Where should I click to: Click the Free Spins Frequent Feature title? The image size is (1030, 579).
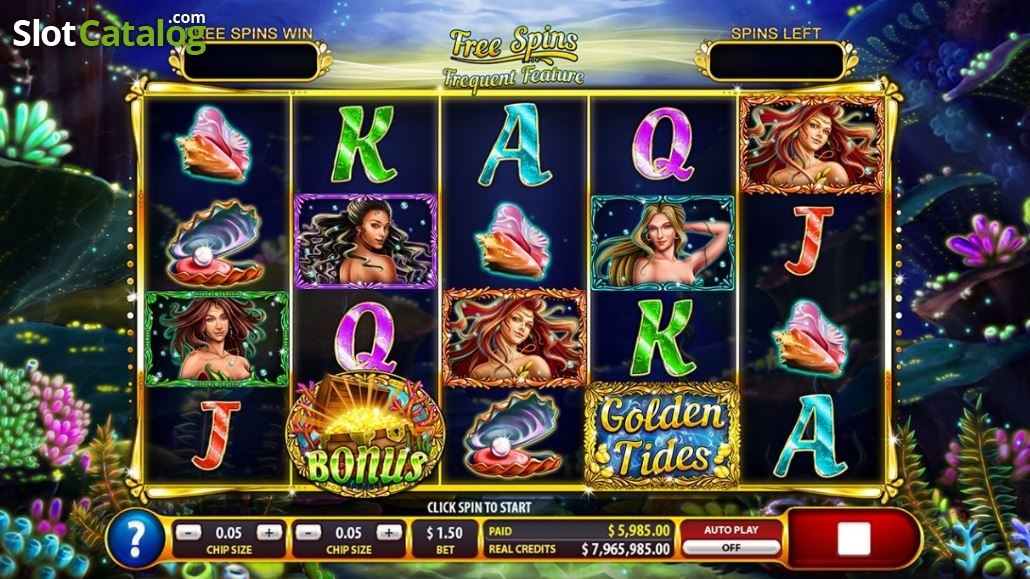[x=513, y=58]
